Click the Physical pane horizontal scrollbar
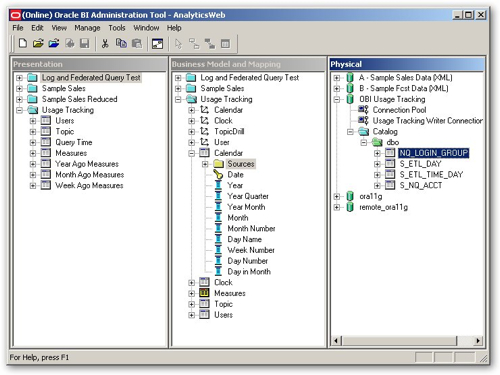The height and width of the screenshot is (375, 500). [x=407, y=341]
